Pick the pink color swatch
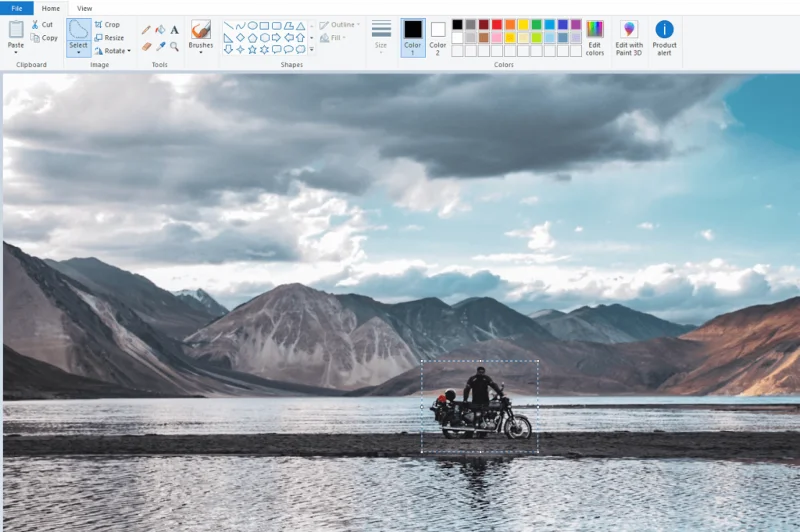800x532 pixels. tap(497, 38)
